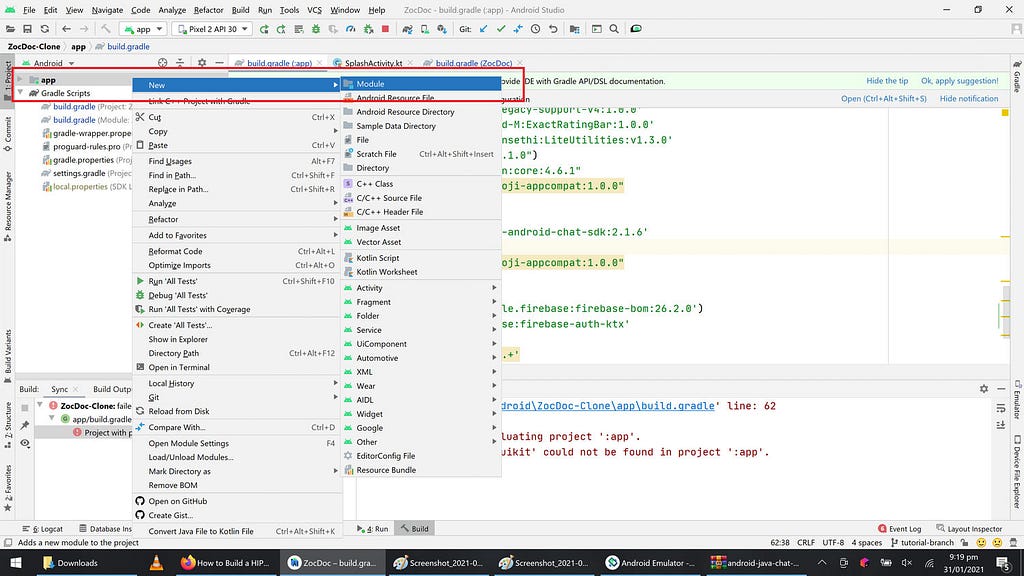
Task: Open the Gradle tool window on right edge
Action: point(1017,76)
